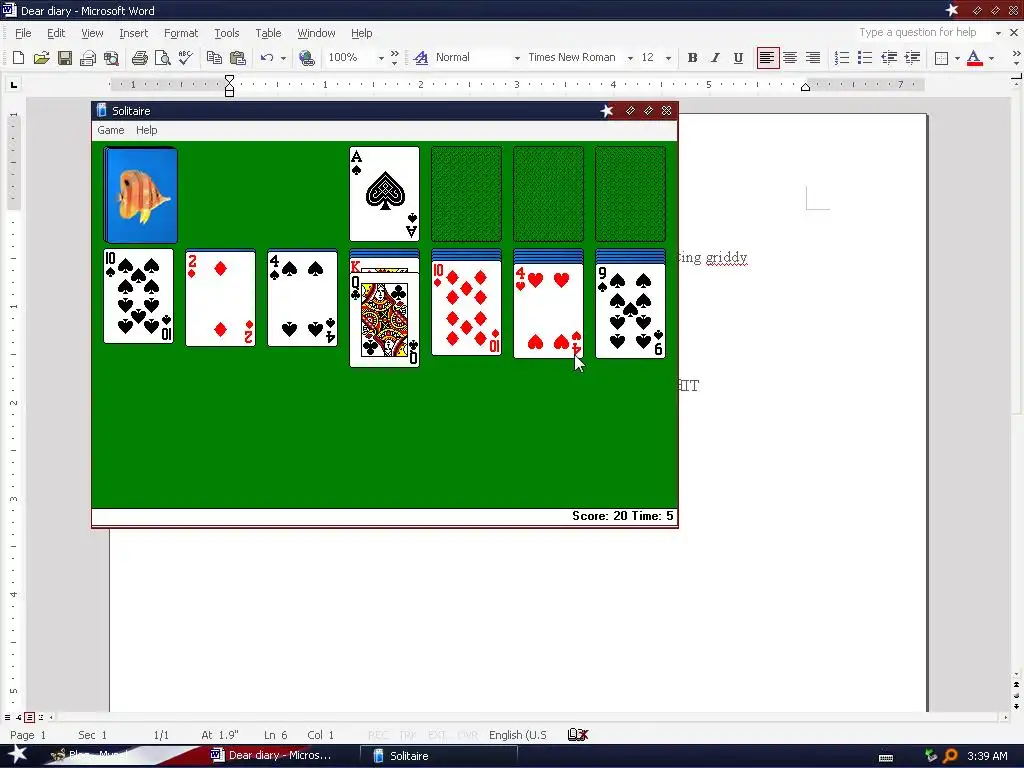Open the Table menu in Word
Viewport: 1024px width, 768px height.
click(x=268, y=33)
